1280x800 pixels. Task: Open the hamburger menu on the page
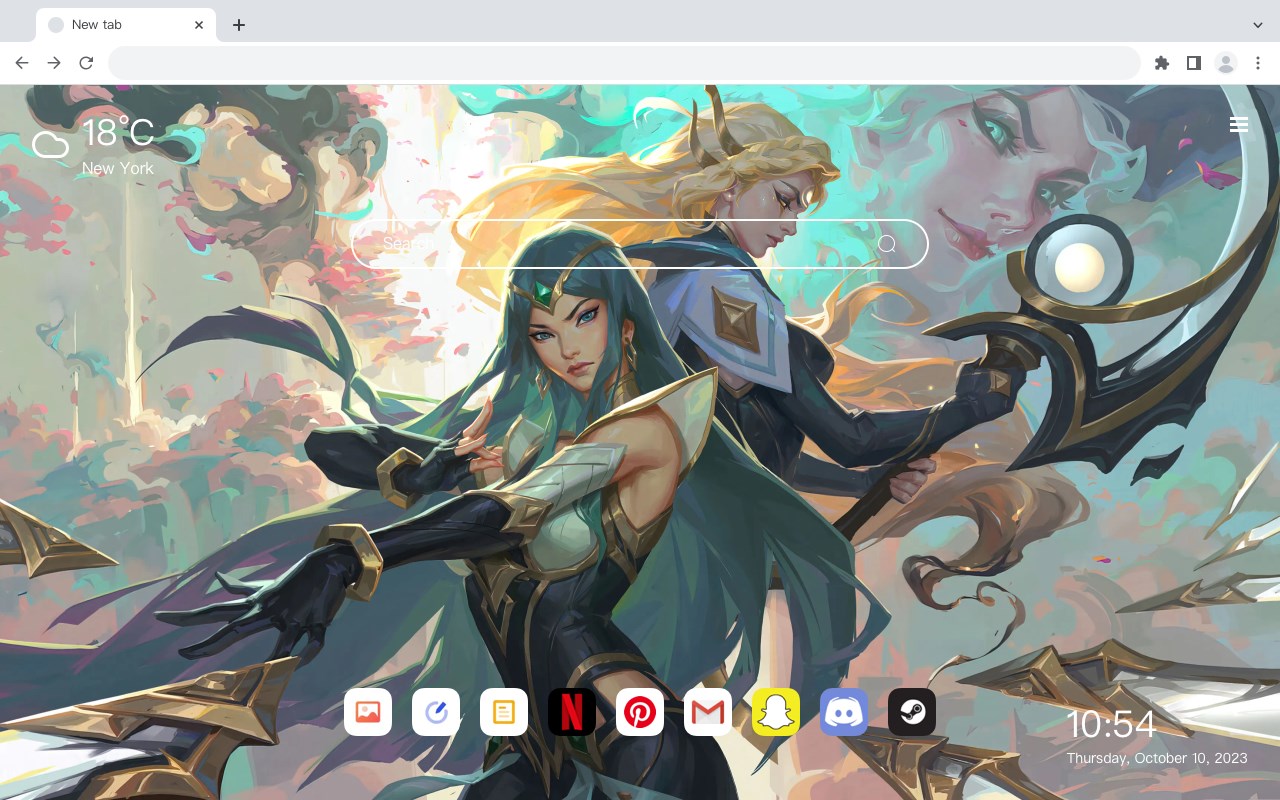(x=1239, y=125)
